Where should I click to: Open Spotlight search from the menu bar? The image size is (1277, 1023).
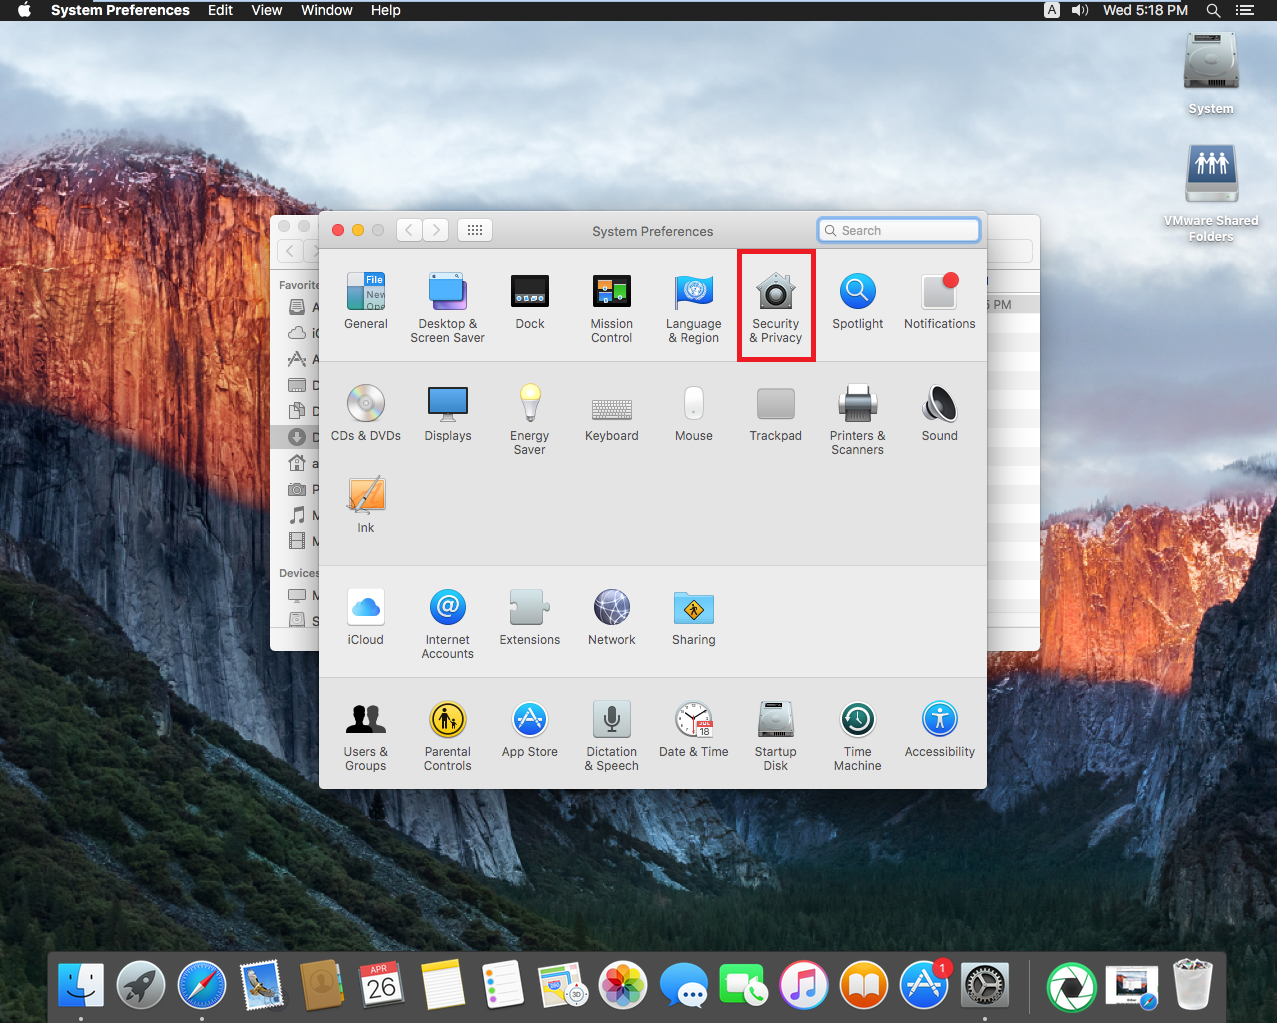tap(1213, 10)
